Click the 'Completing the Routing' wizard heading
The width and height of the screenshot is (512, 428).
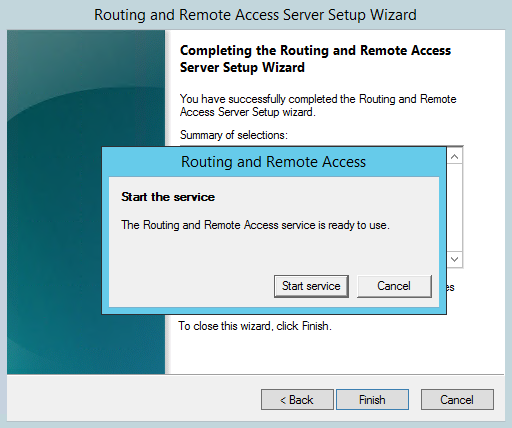pos(315,59)
